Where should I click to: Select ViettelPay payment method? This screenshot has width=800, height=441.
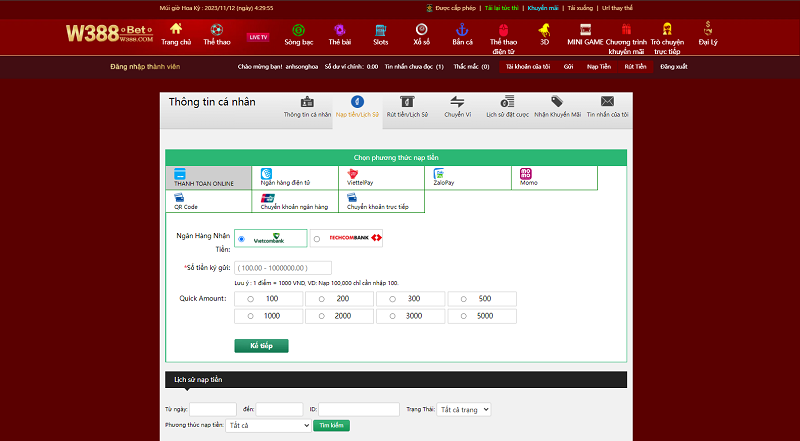381,178
